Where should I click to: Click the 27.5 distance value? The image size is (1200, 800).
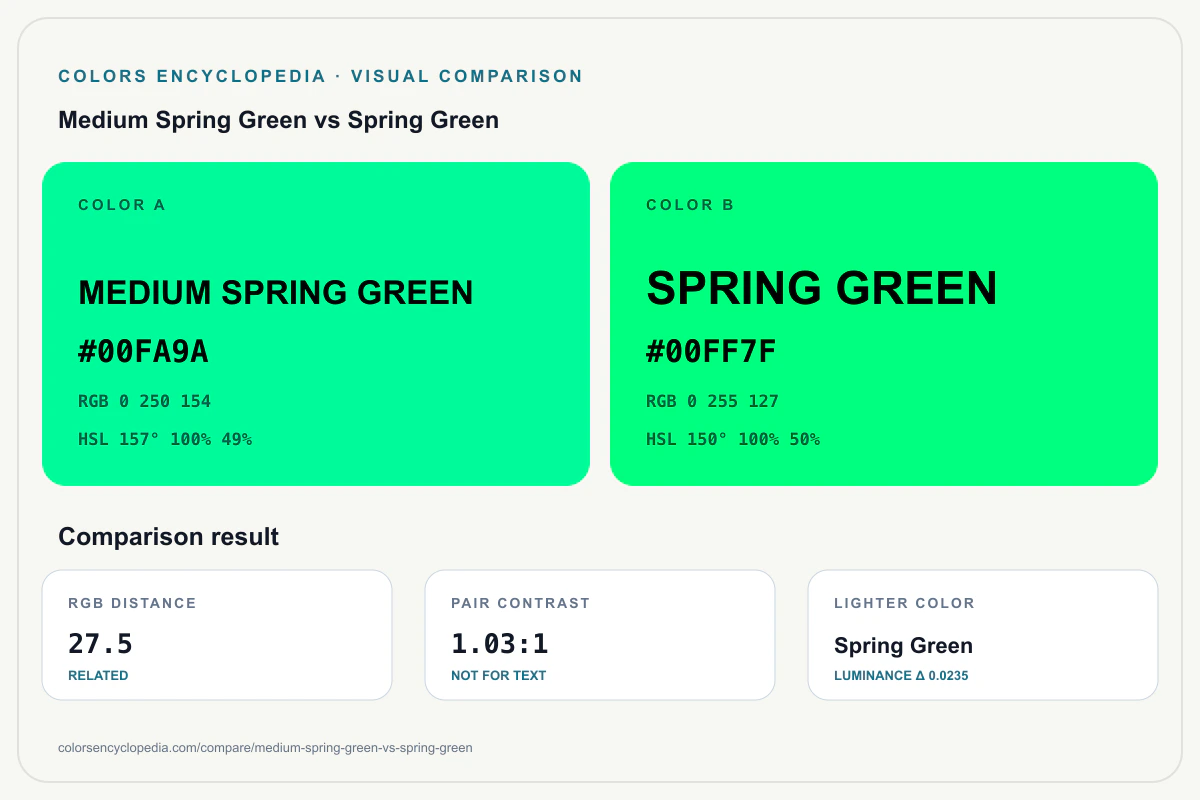coord(101,643)
